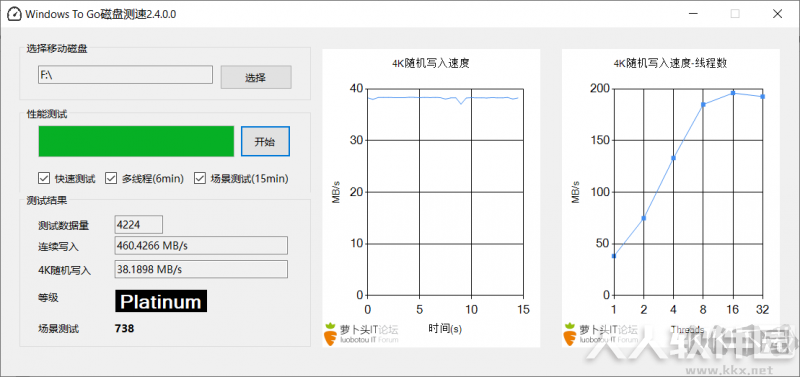800x377 pixels.
Task: Click the 连续写入 field showing 460.4266 MB/s
Action: (201, 245)
